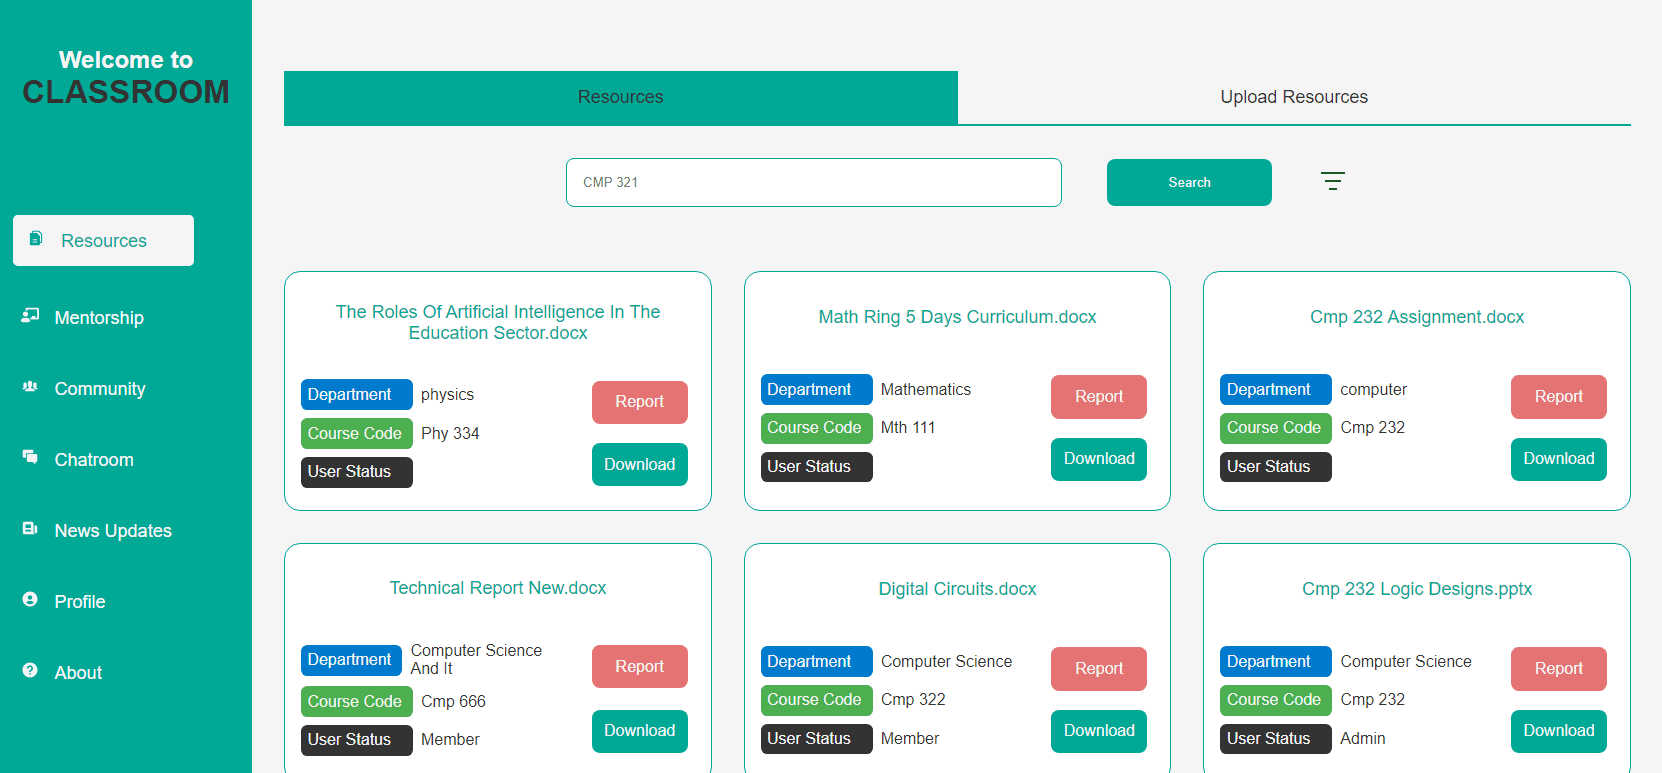
Task: Click the About question mark icon
Action: point(30,670)
